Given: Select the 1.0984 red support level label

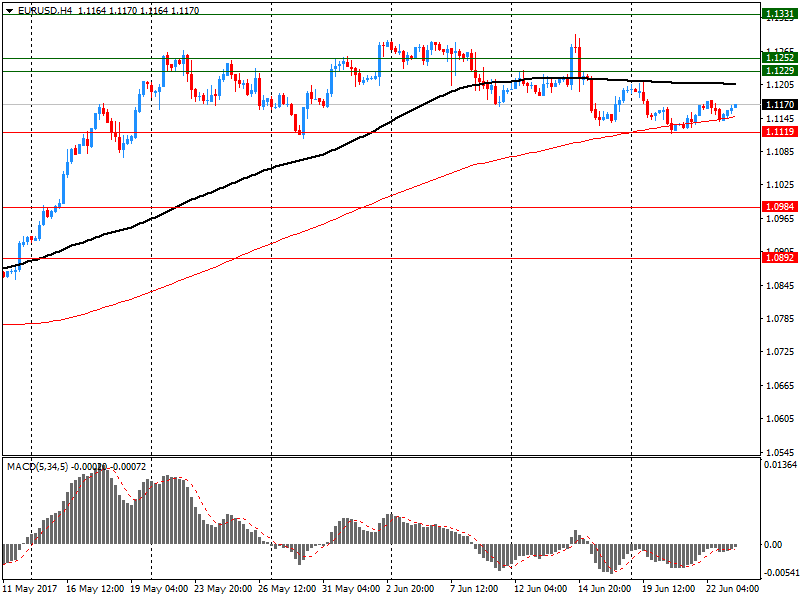Looking at the screenshot, I should [779, 207].
